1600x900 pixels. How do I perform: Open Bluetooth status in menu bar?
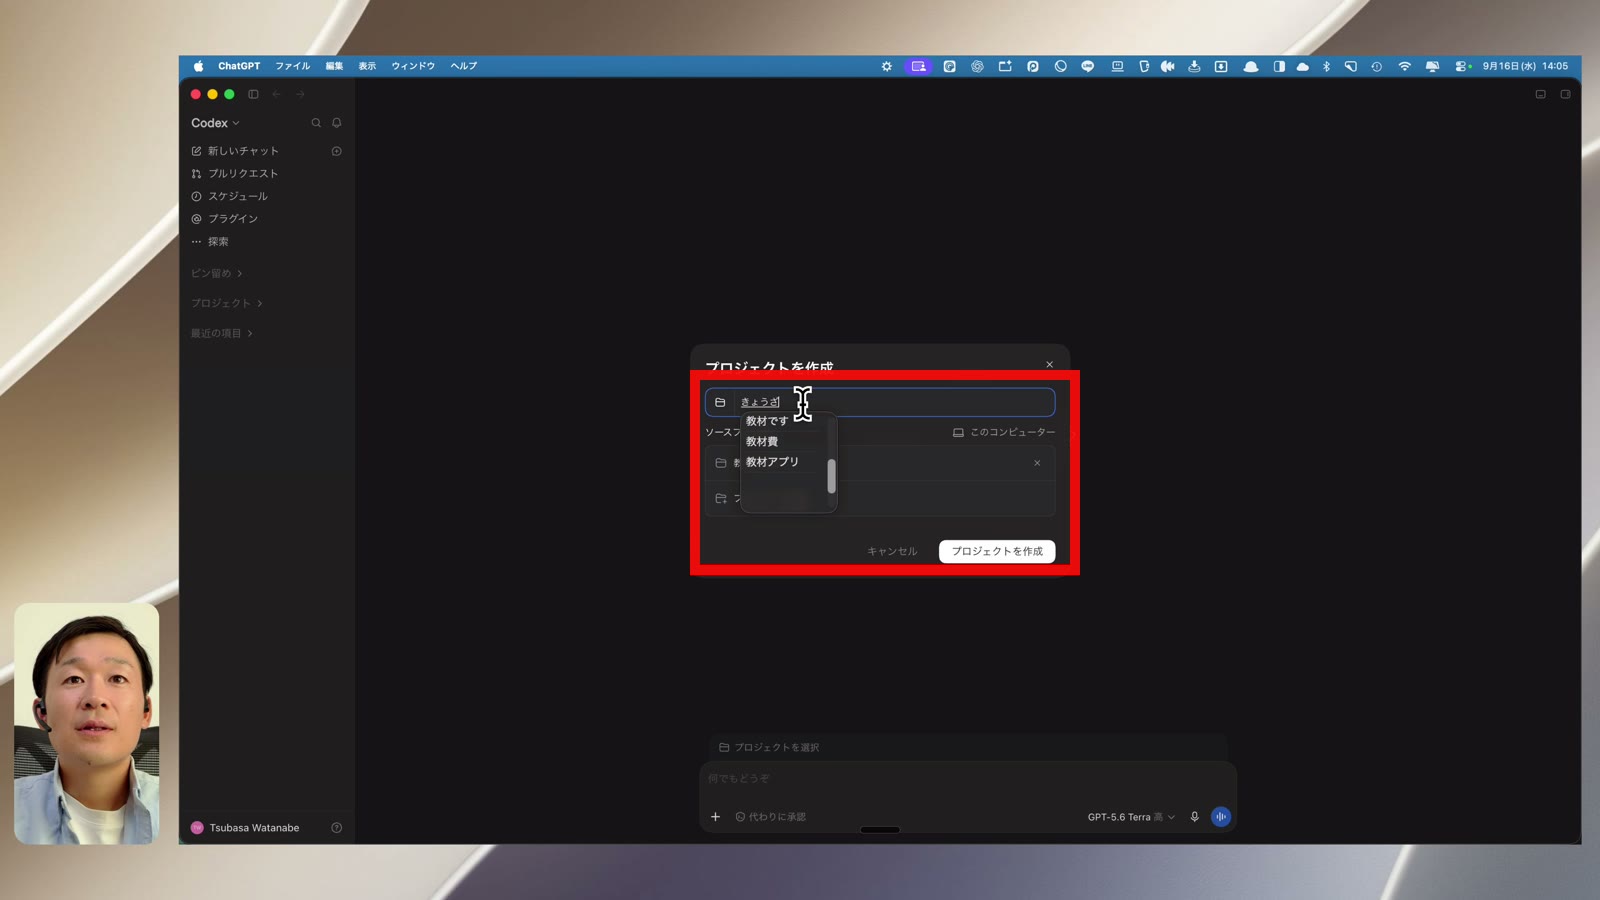1326,66
